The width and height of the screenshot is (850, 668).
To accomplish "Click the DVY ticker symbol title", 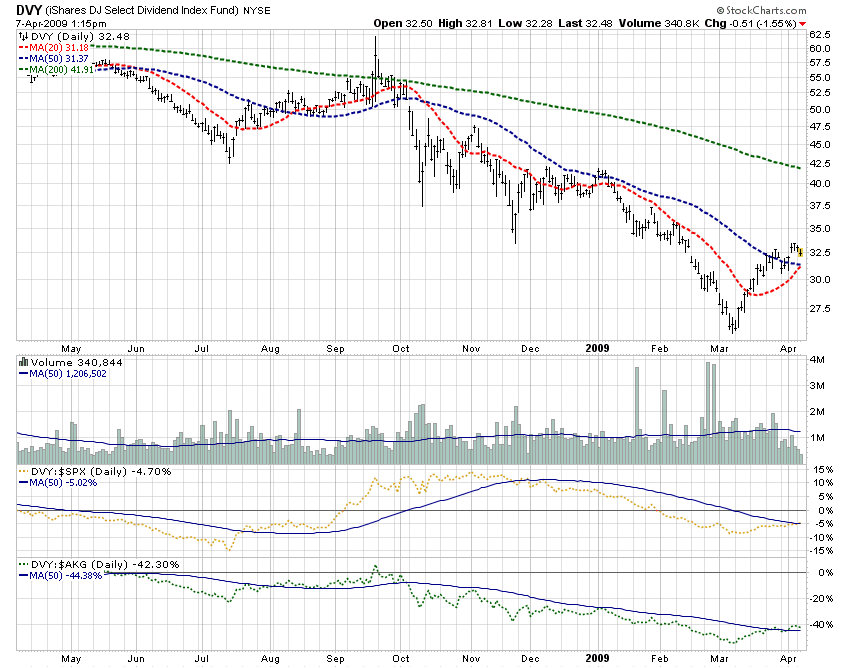I will [29, 10].
